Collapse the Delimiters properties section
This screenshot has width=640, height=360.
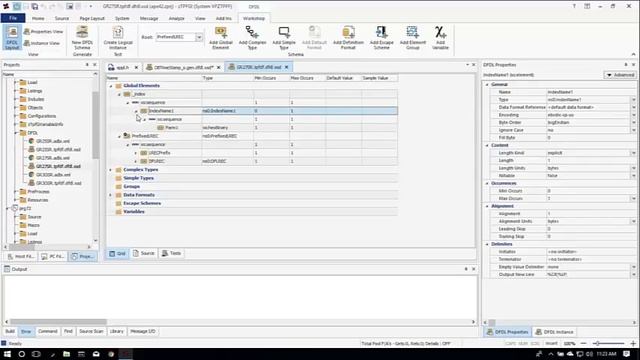[487, 244]
